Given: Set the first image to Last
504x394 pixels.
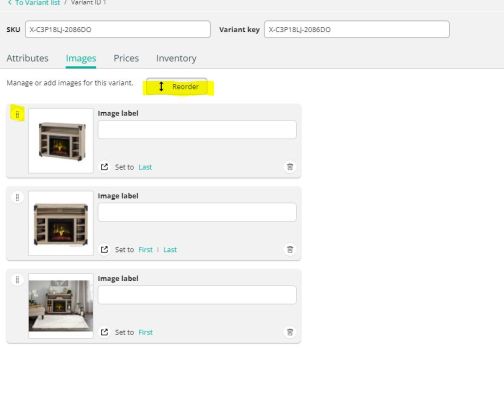Looking at the screenshot, I should click(x=145, y=167).
